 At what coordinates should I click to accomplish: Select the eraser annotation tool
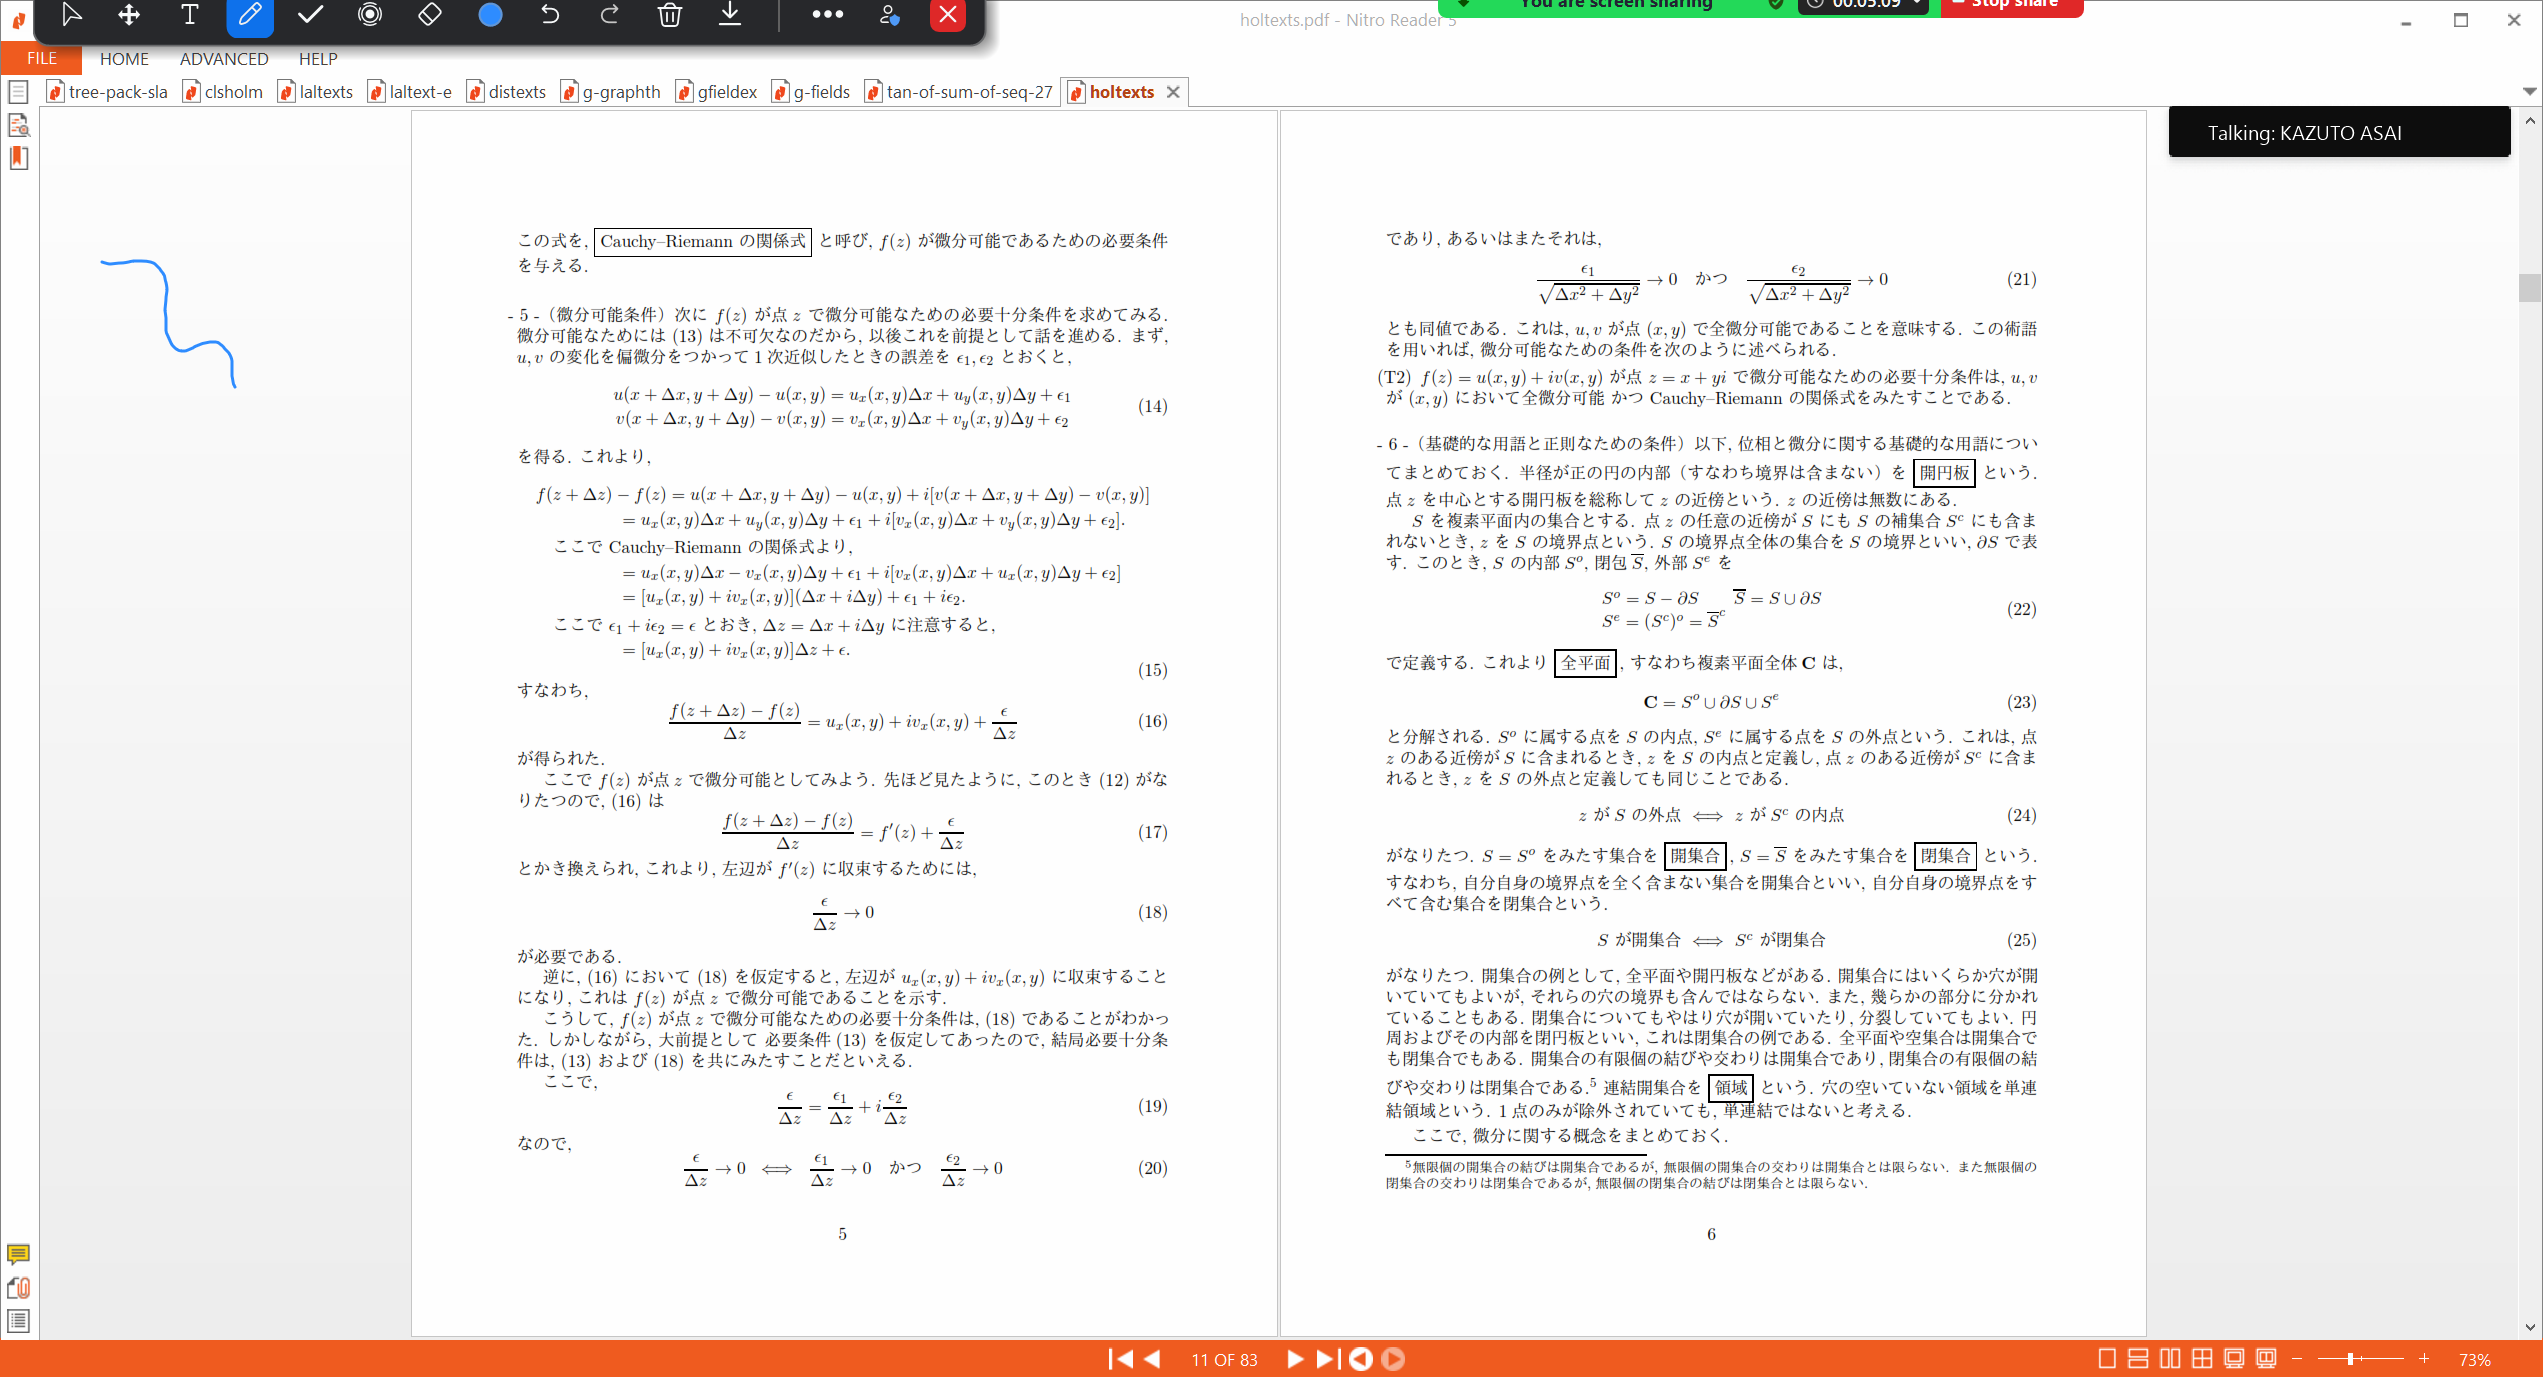(429, 15)
